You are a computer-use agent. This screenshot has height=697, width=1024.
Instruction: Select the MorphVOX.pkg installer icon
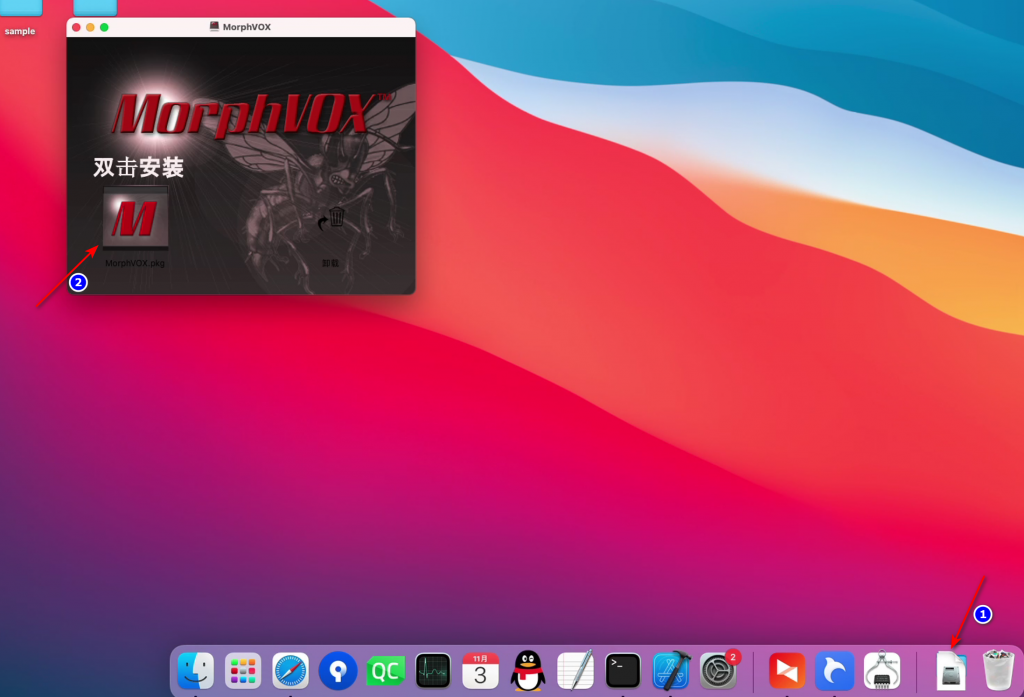pos(135,218)
